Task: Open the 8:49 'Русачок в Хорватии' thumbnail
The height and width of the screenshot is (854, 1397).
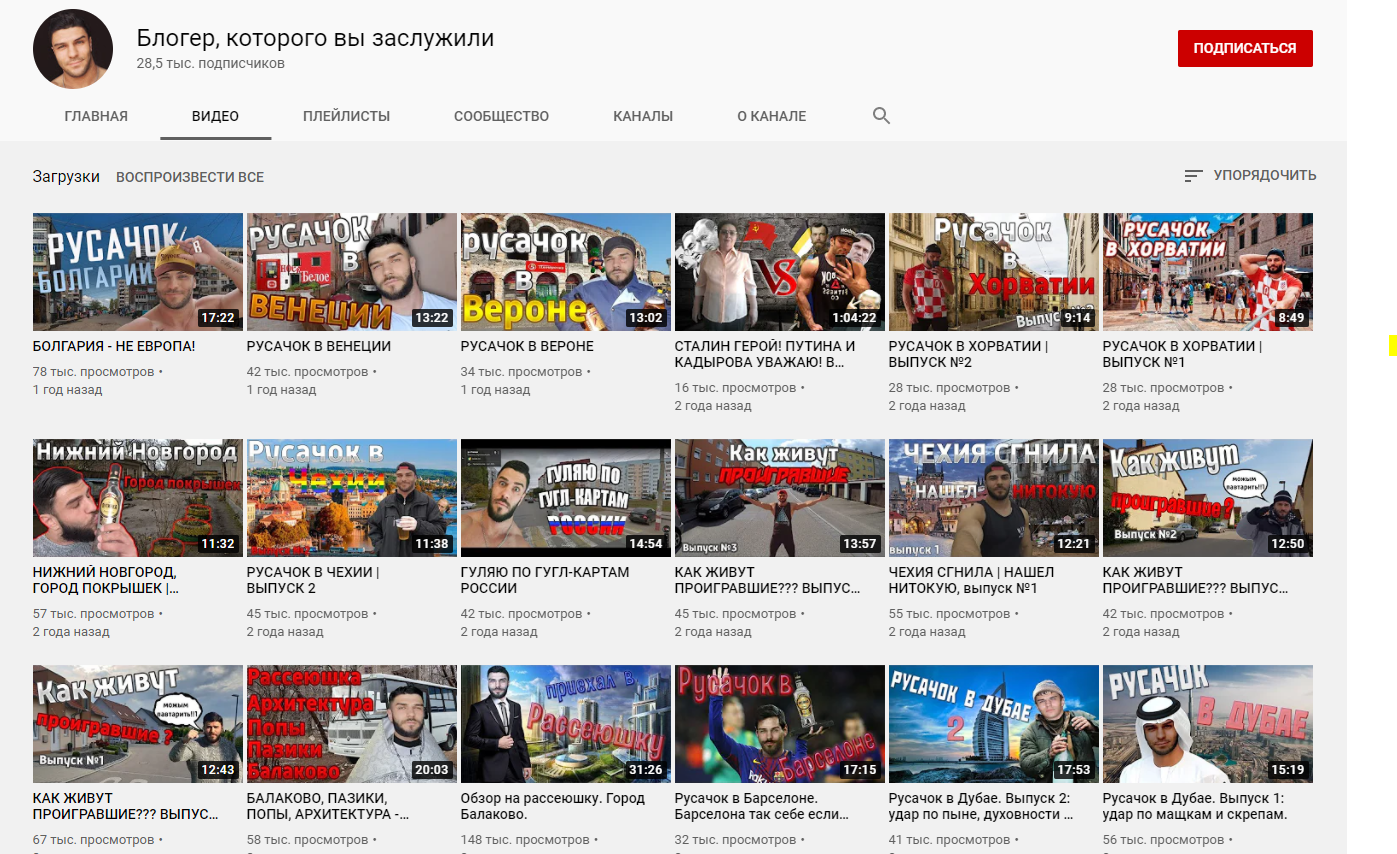Action: click(1208, 272)
